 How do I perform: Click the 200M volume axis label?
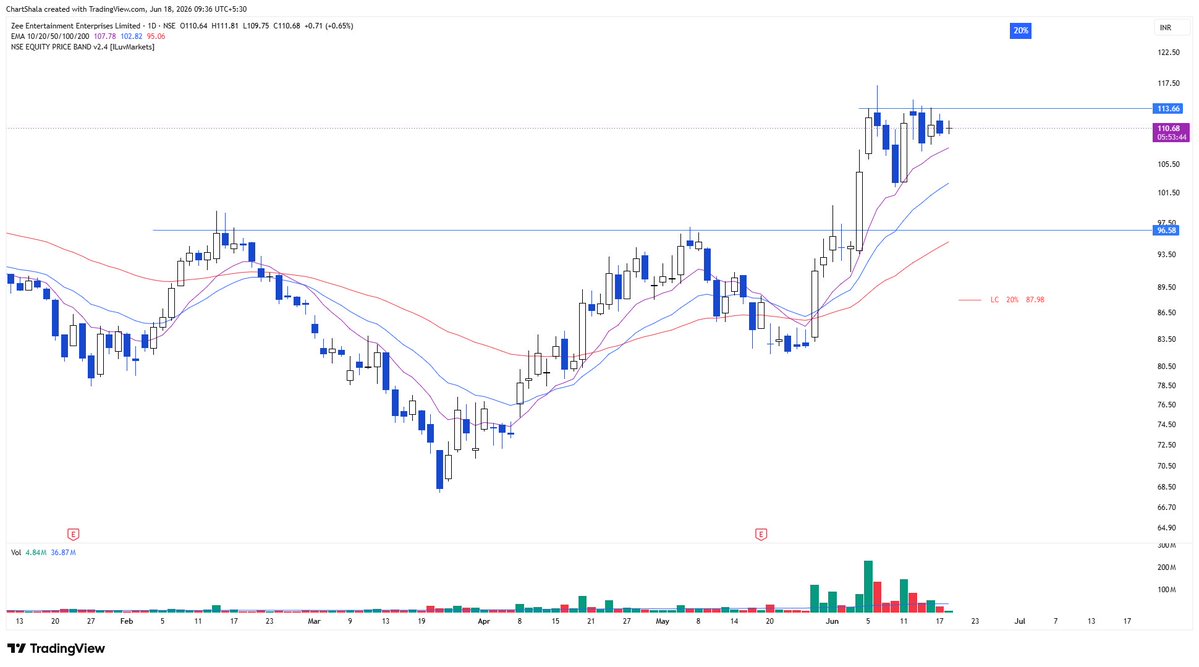[x=1166, y=568]
